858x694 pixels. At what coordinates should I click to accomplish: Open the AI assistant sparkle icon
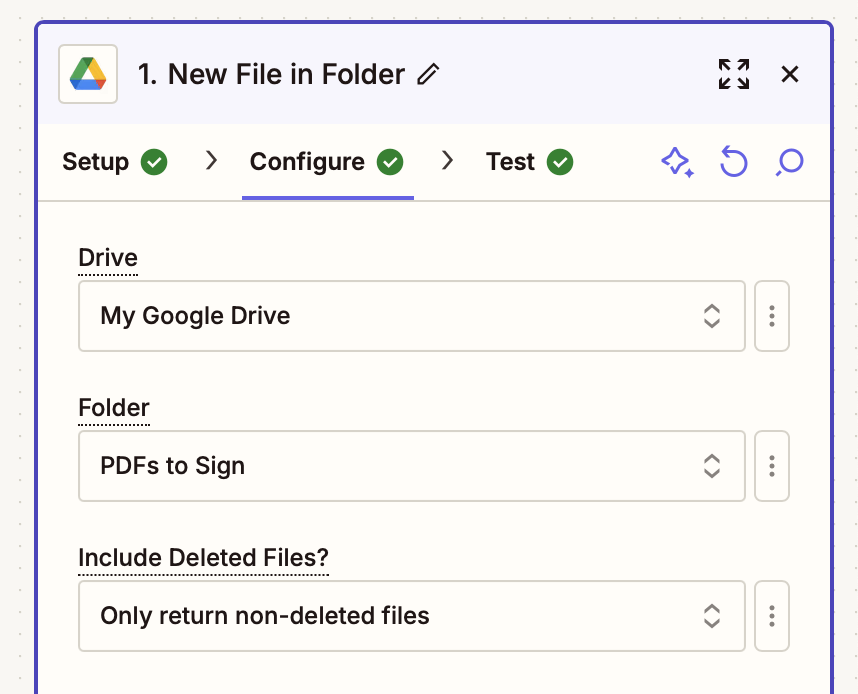point(678,162)
